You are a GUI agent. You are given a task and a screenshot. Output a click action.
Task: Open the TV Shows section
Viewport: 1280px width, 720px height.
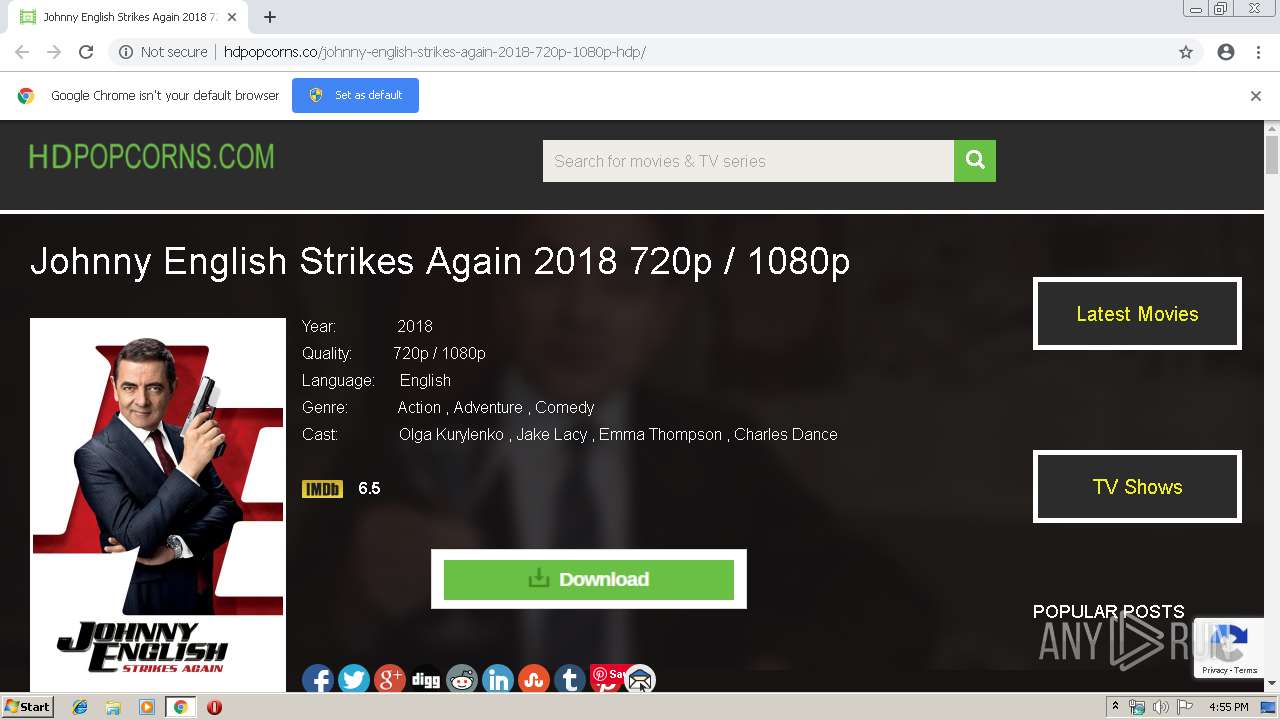tap(1137, 487)
